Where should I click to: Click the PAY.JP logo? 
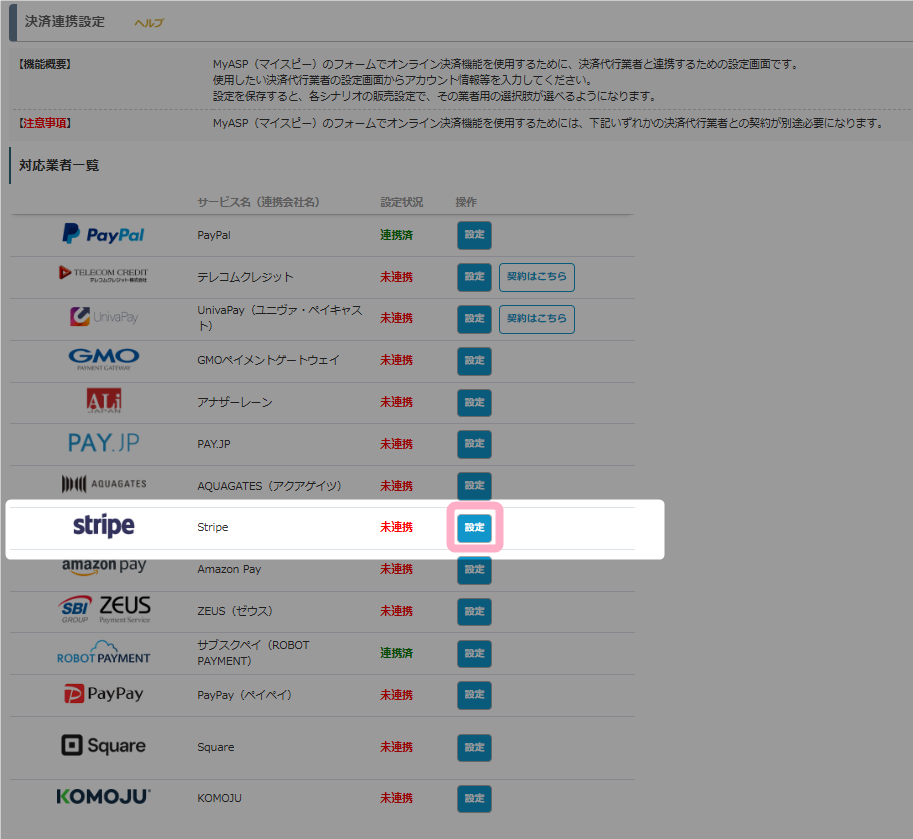pyautogui.click(x=103, y=443)
